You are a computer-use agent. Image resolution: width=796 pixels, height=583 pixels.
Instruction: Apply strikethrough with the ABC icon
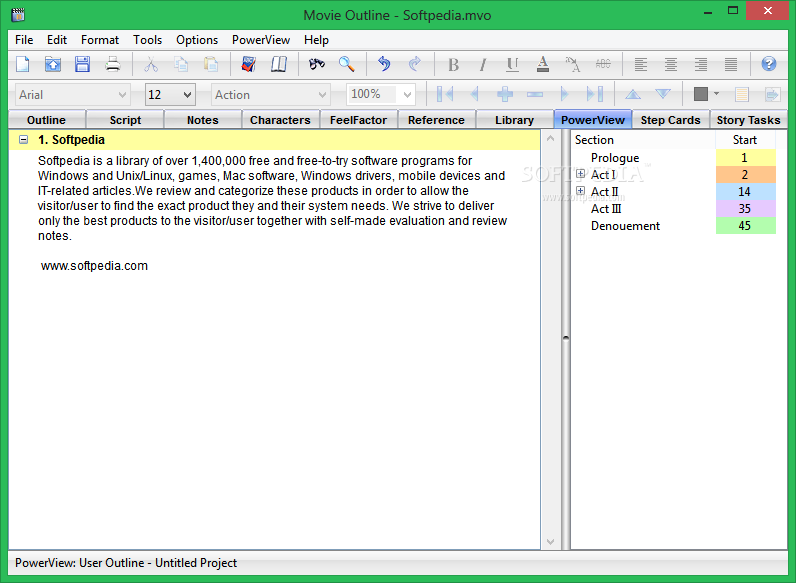coord(603,64)
